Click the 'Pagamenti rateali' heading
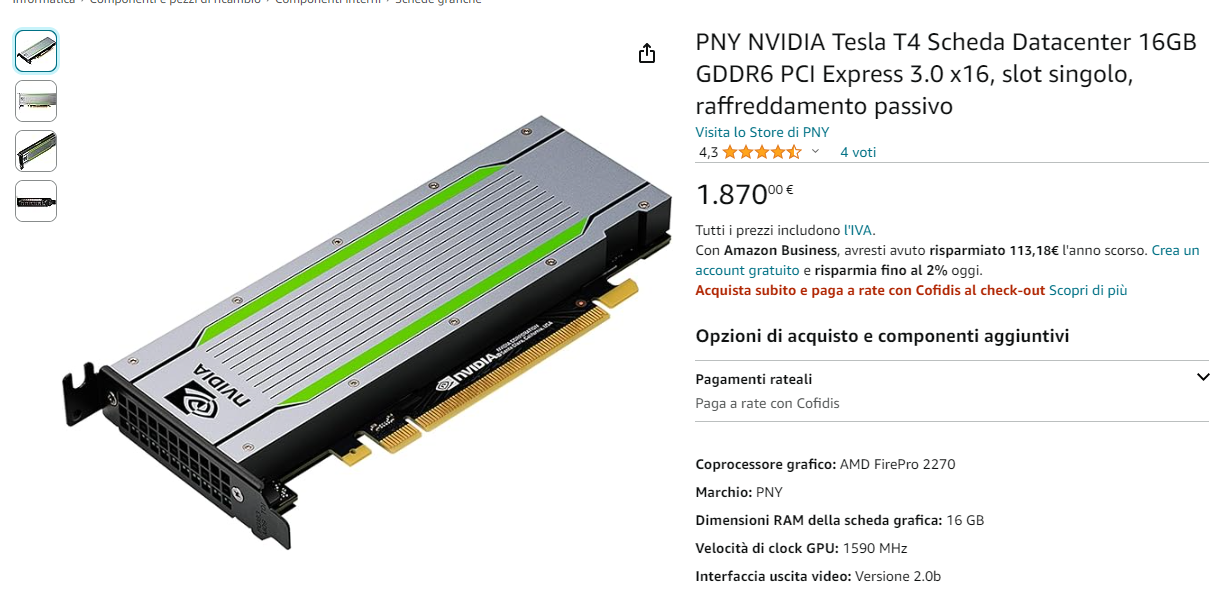1213x592 pixels. [x=754, y=379]
